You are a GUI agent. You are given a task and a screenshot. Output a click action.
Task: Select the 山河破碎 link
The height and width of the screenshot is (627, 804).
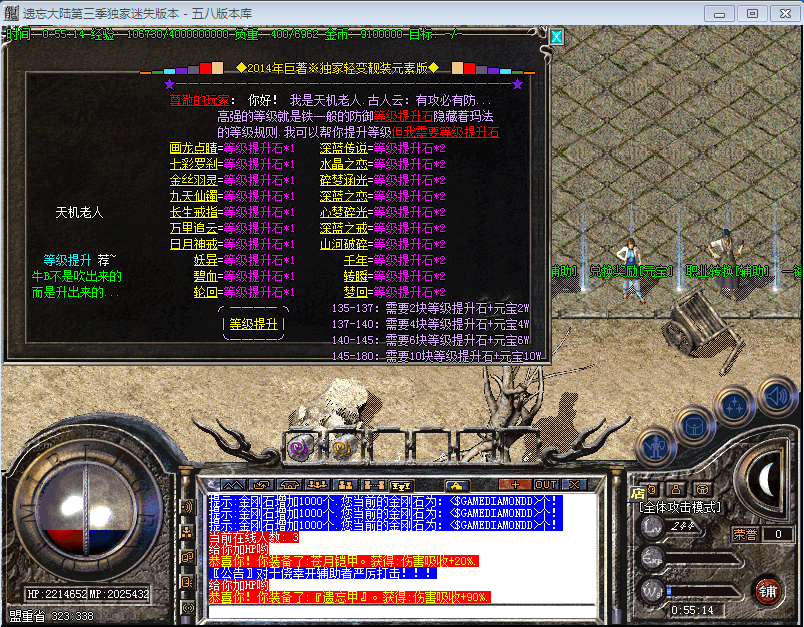(x=344, y=244)
